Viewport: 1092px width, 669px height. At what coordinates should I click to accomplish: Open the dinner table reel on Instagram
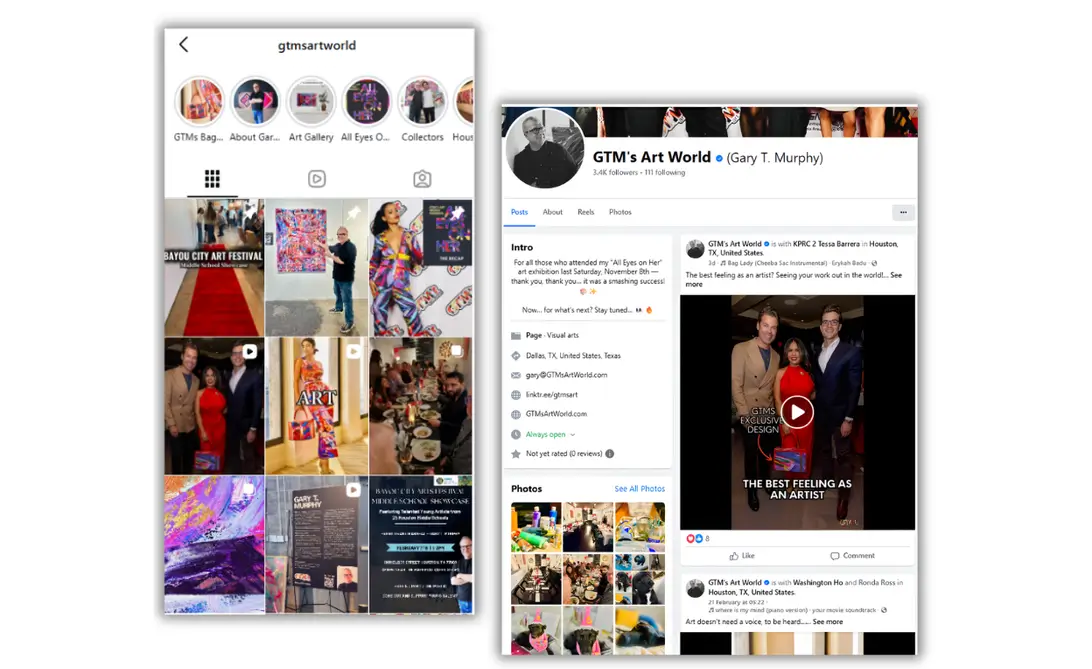pyautogui.click(x=421, y=406)
